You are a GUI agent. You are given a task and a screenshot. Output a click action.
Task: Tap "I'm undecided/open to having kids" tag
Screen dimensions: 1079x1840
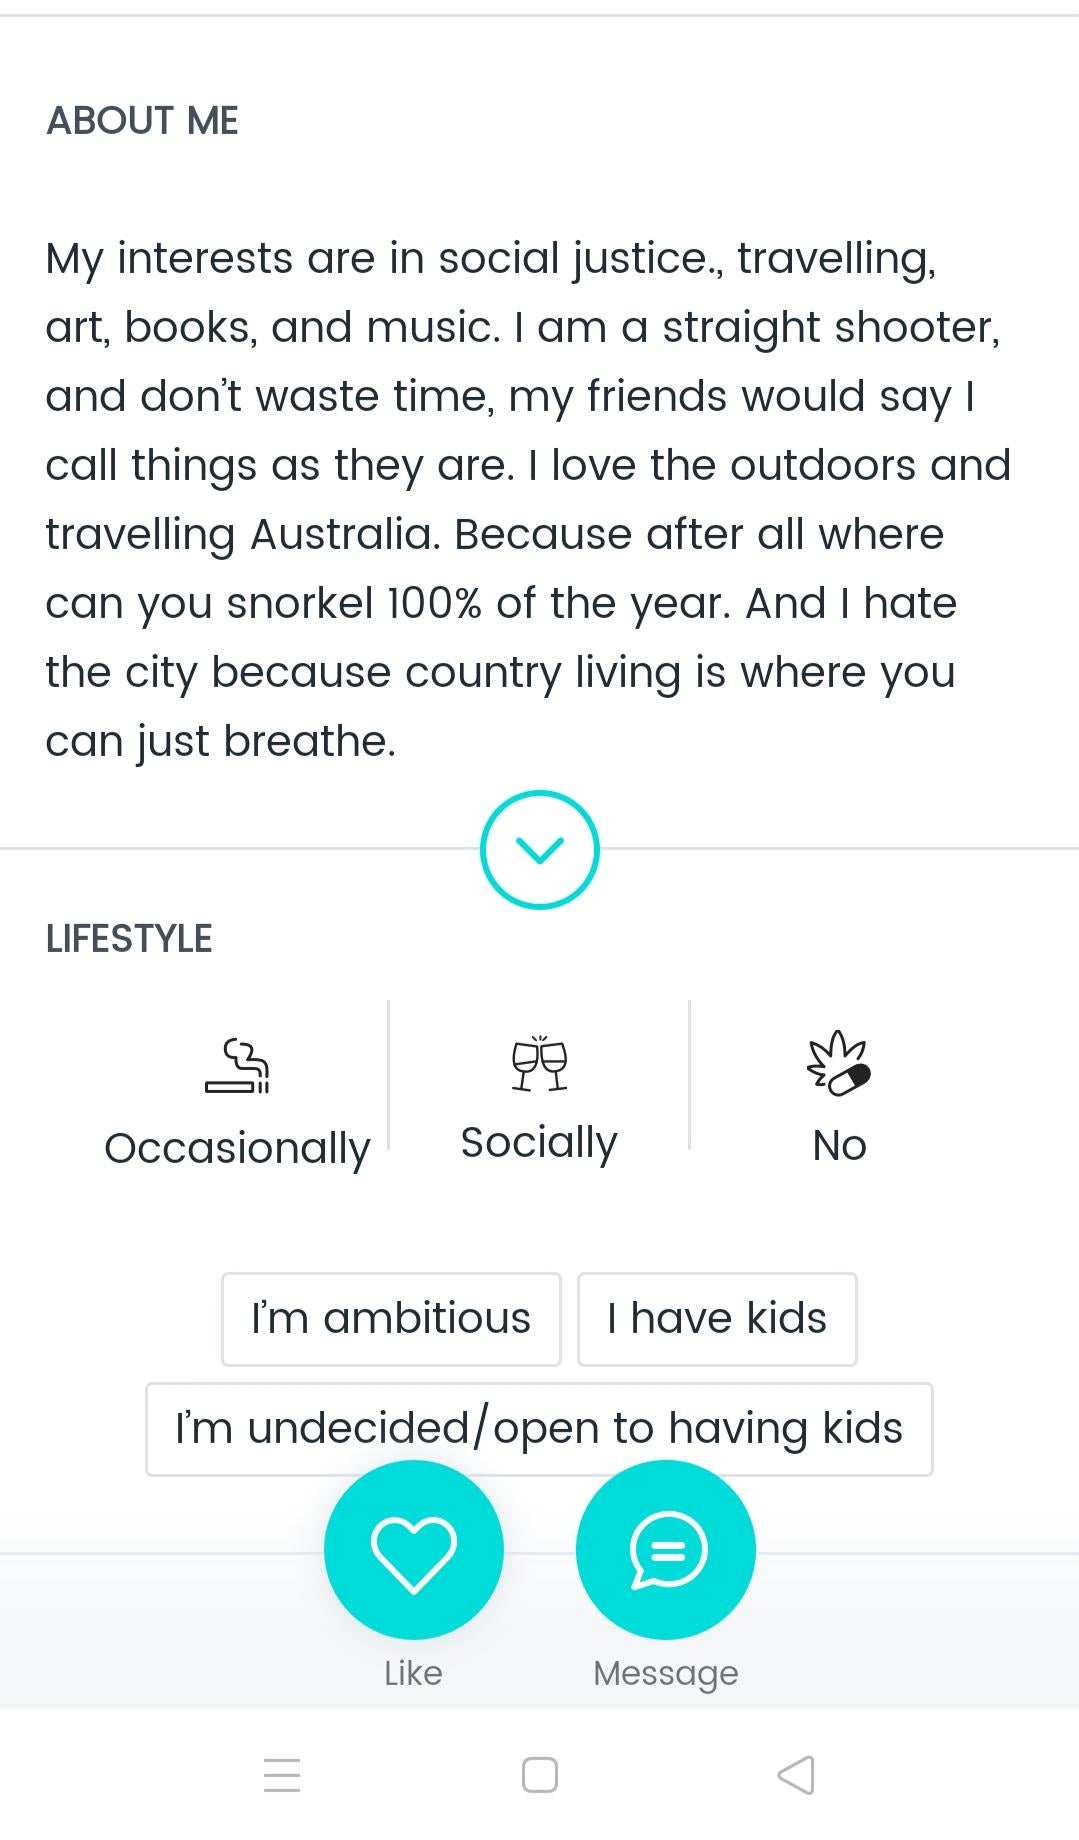[x=539, y=1429]
